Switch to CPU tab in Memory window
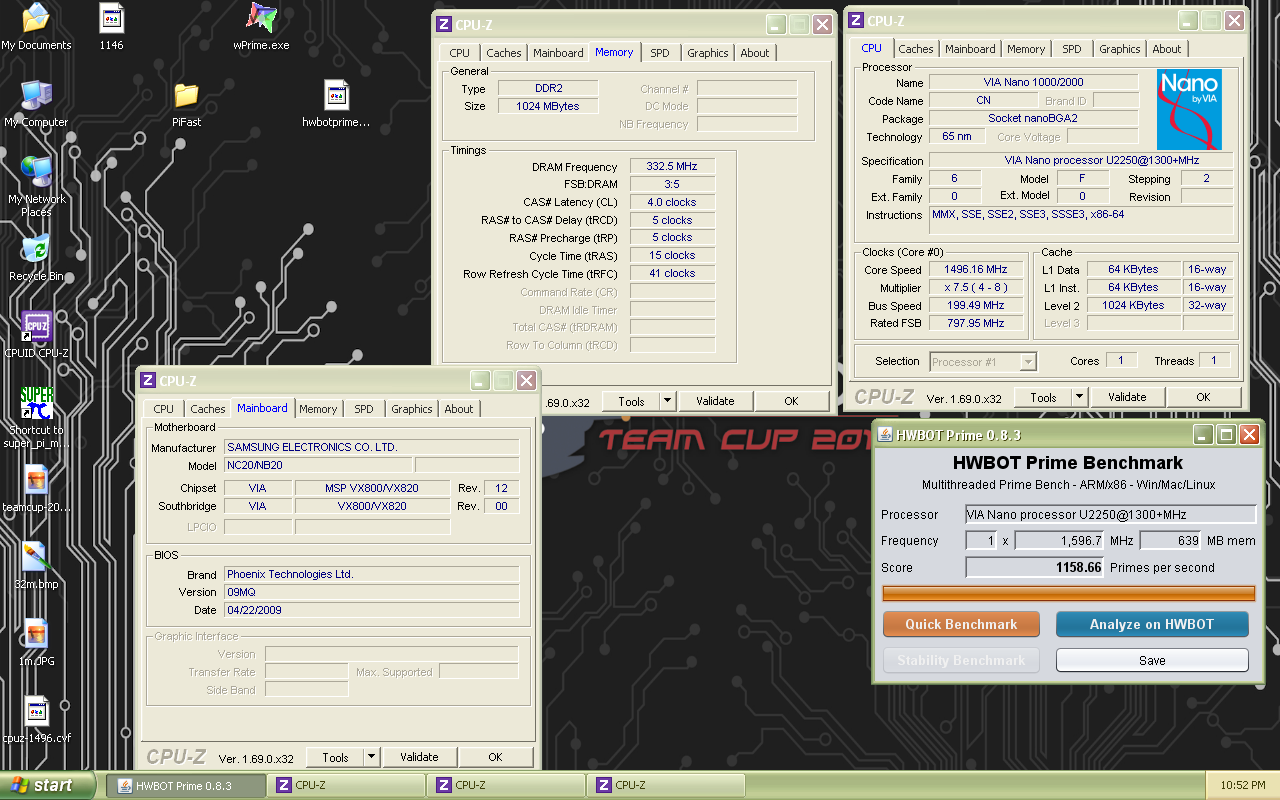The height and width of the screenshot is (800, 1280). tap(460, 53)
